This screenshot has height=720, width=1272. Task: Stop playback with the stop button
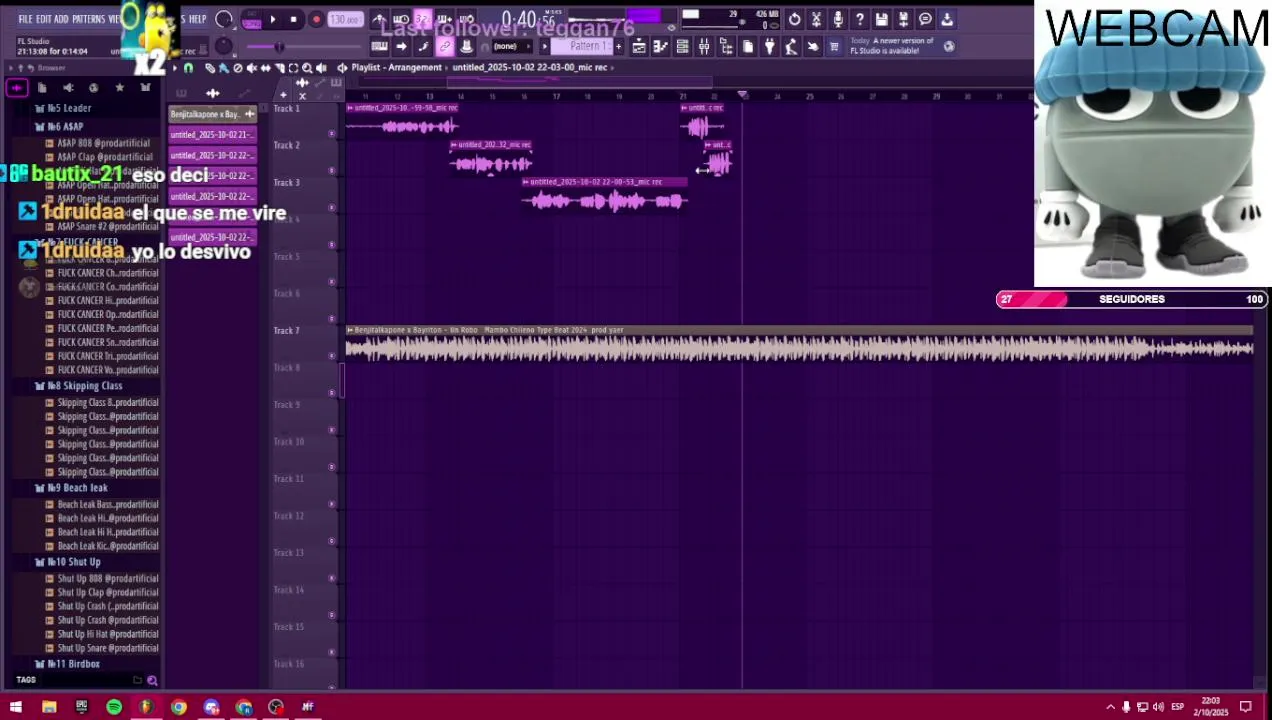pos(293,19)
